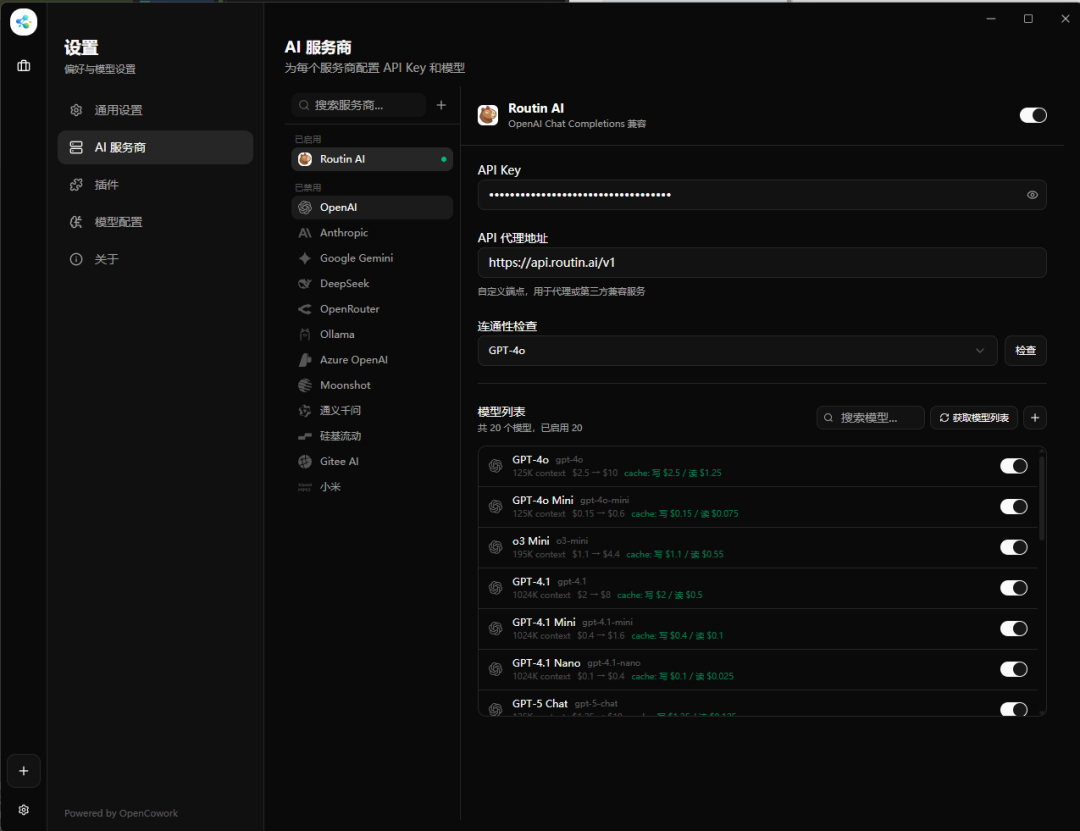Viewport: 1080px width, 831px height.
Task: Open 通用设置 settings page
Action: (x=155, y=110)
